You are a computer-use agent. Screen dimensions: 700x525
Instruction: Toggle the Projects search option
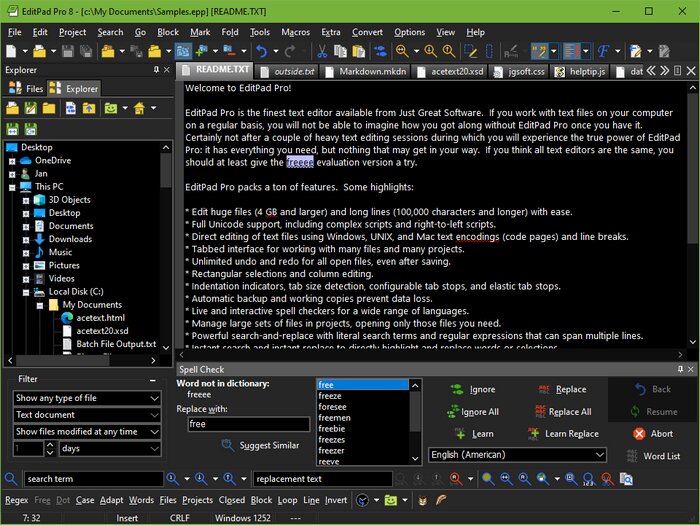[197, 500]
